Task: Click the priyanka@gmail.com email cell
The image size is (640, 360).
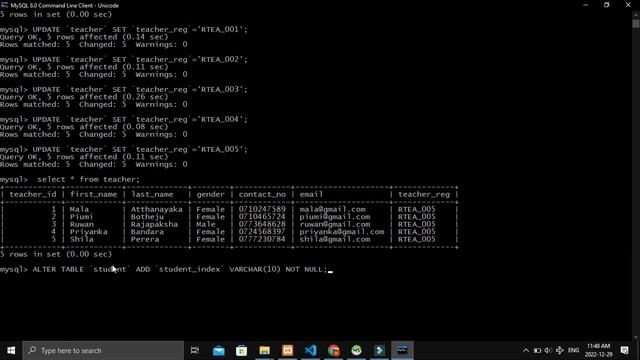Action: click(x=342, y=232)
